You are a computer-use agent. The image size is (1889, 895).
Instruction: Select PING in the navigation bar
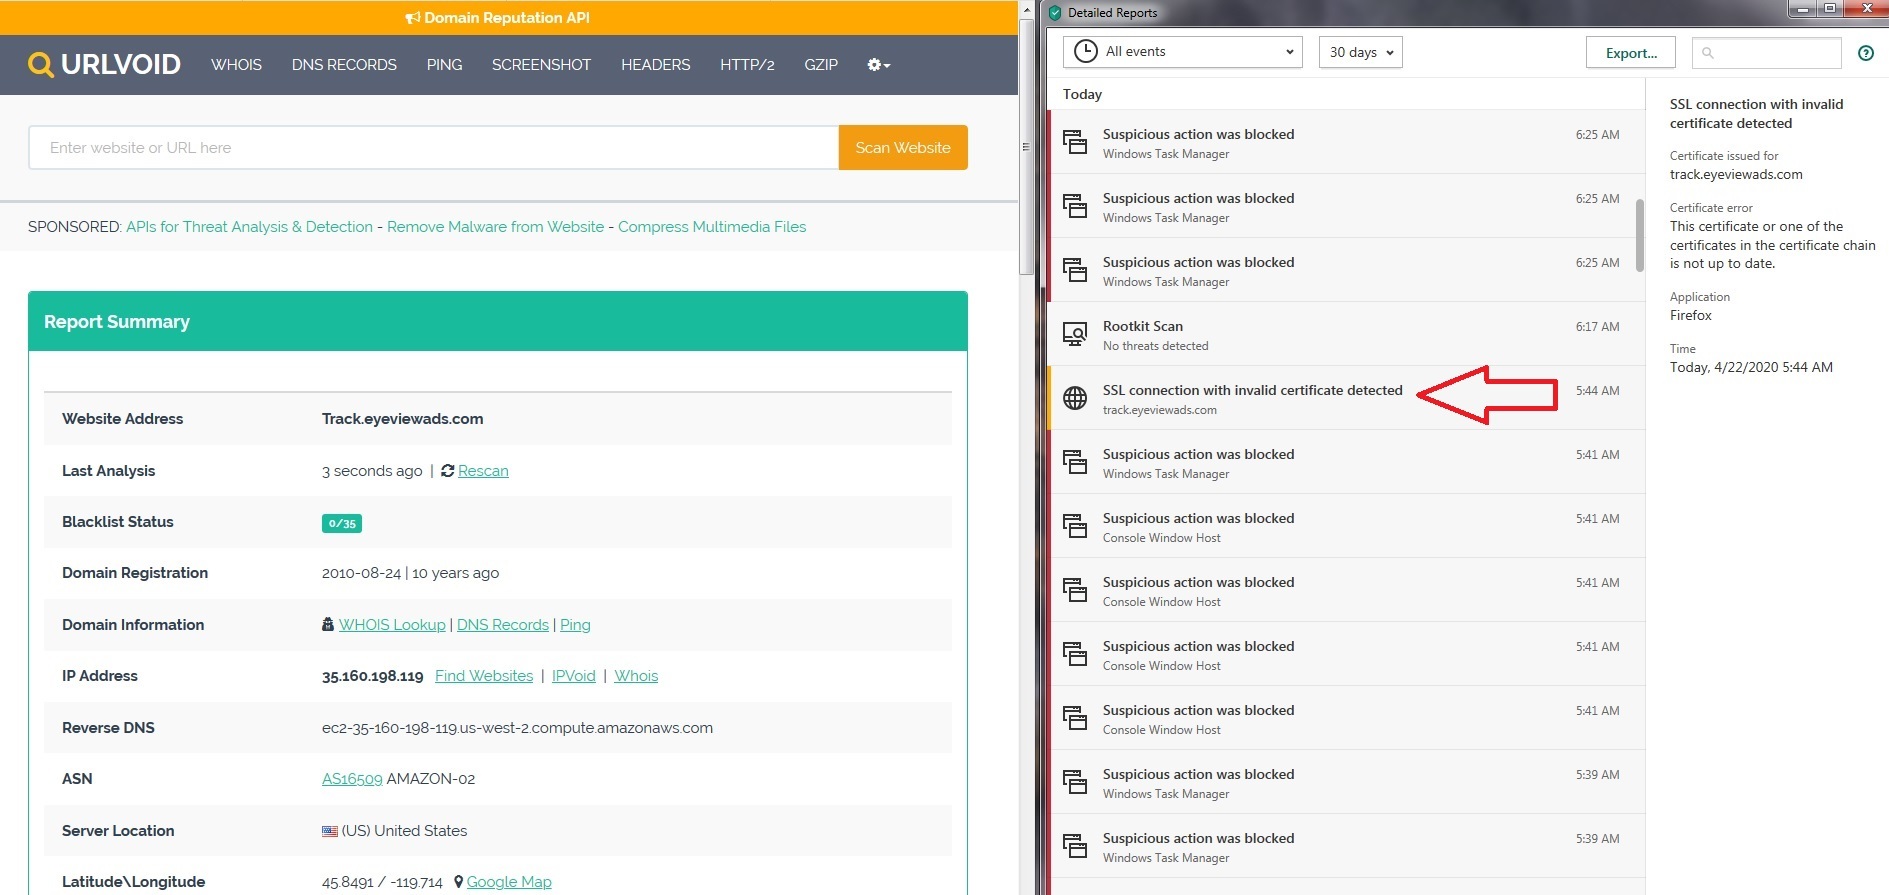tap(444, 65)
